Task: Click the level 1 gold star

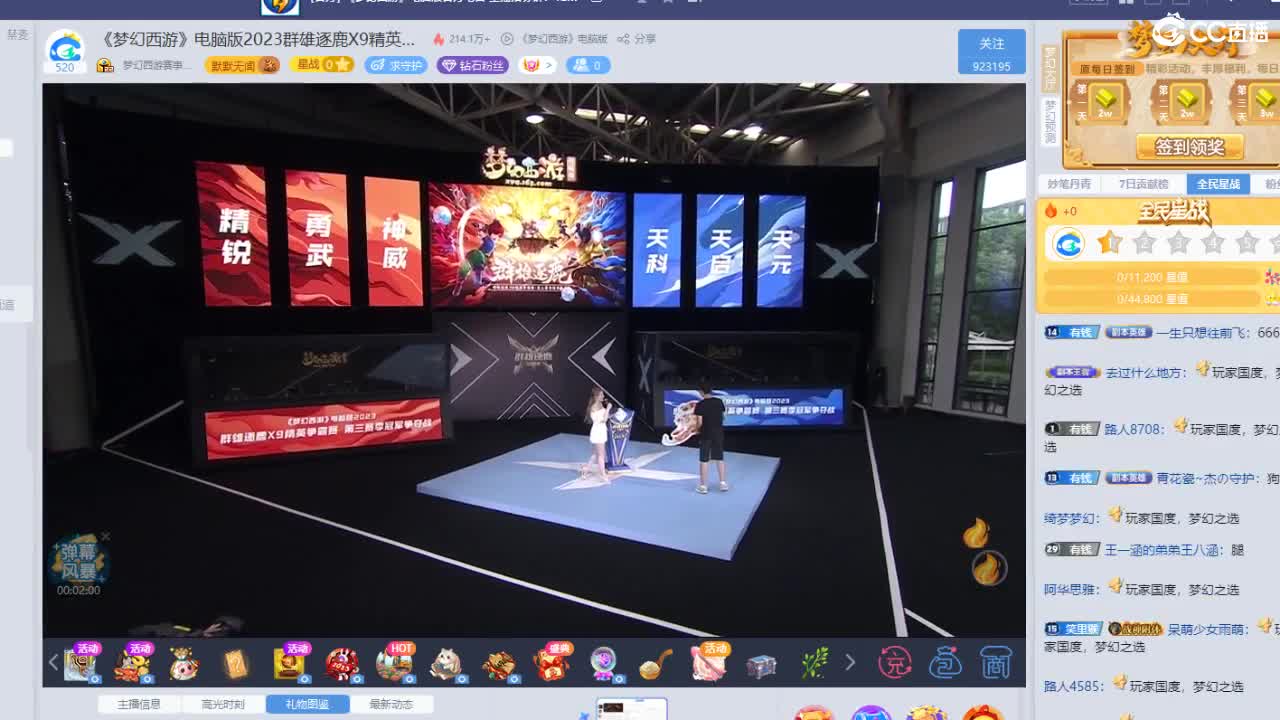Action: pos(1109,243)
